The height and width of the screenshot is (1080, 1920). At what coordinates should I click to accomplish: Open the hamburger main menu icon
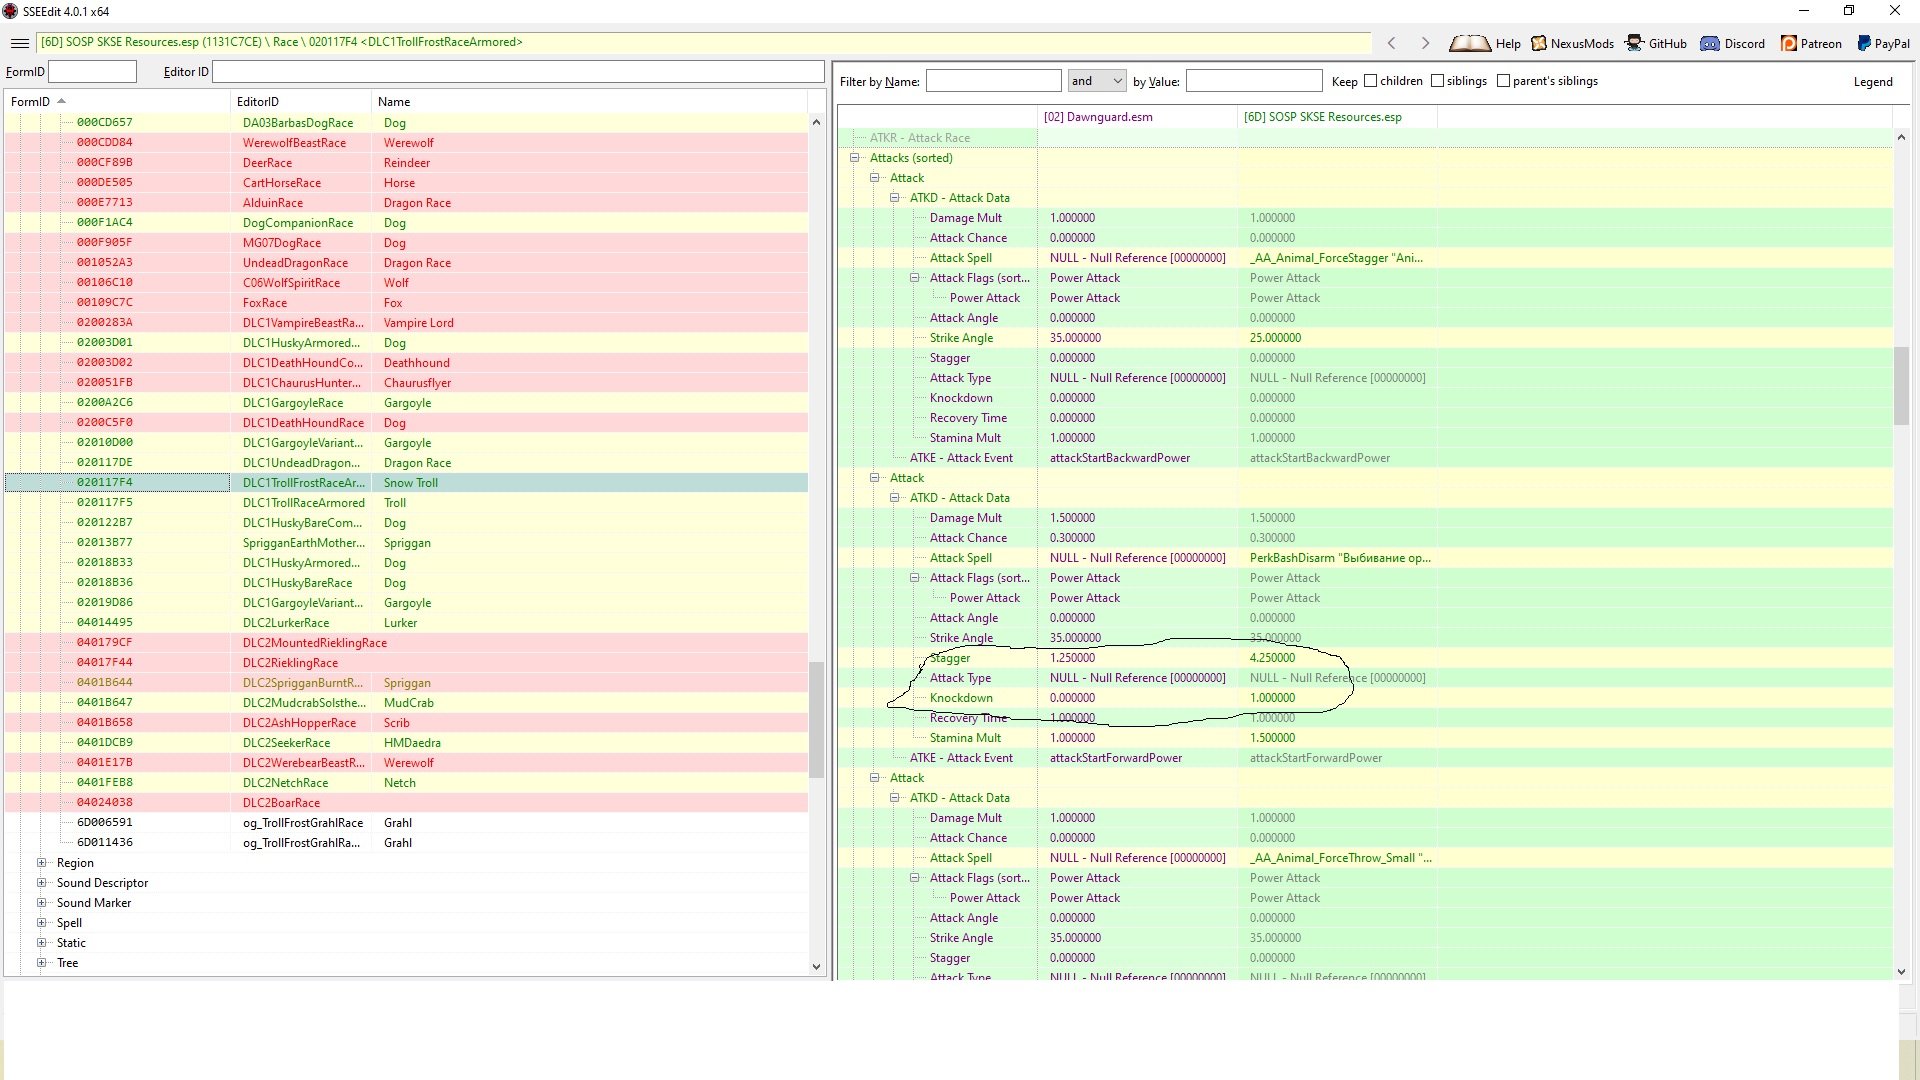coord(19,43)
